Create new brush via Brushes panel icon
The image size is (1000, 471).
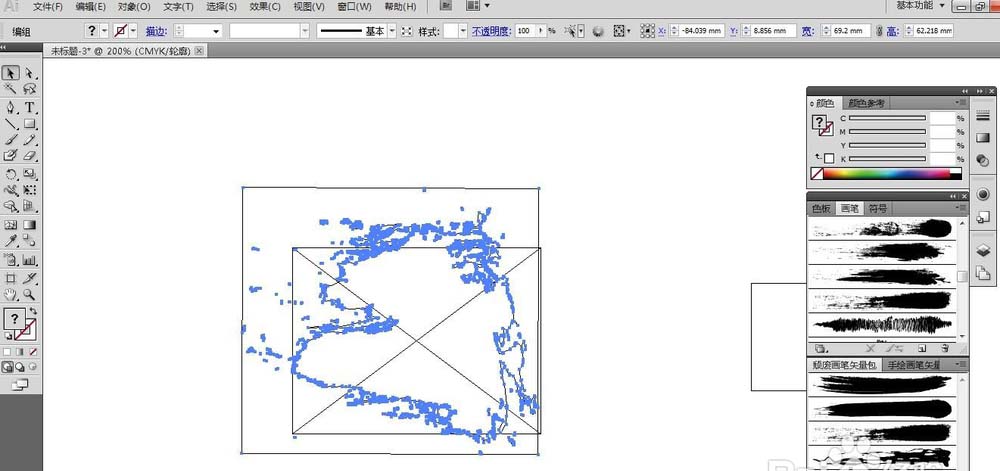pyautogui.click(x=922, y=349)
